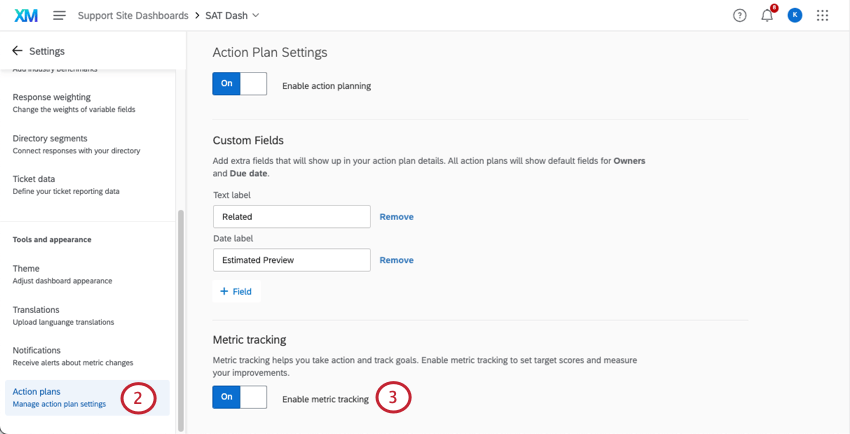Open the user account avatar

[x=795, y=15]
